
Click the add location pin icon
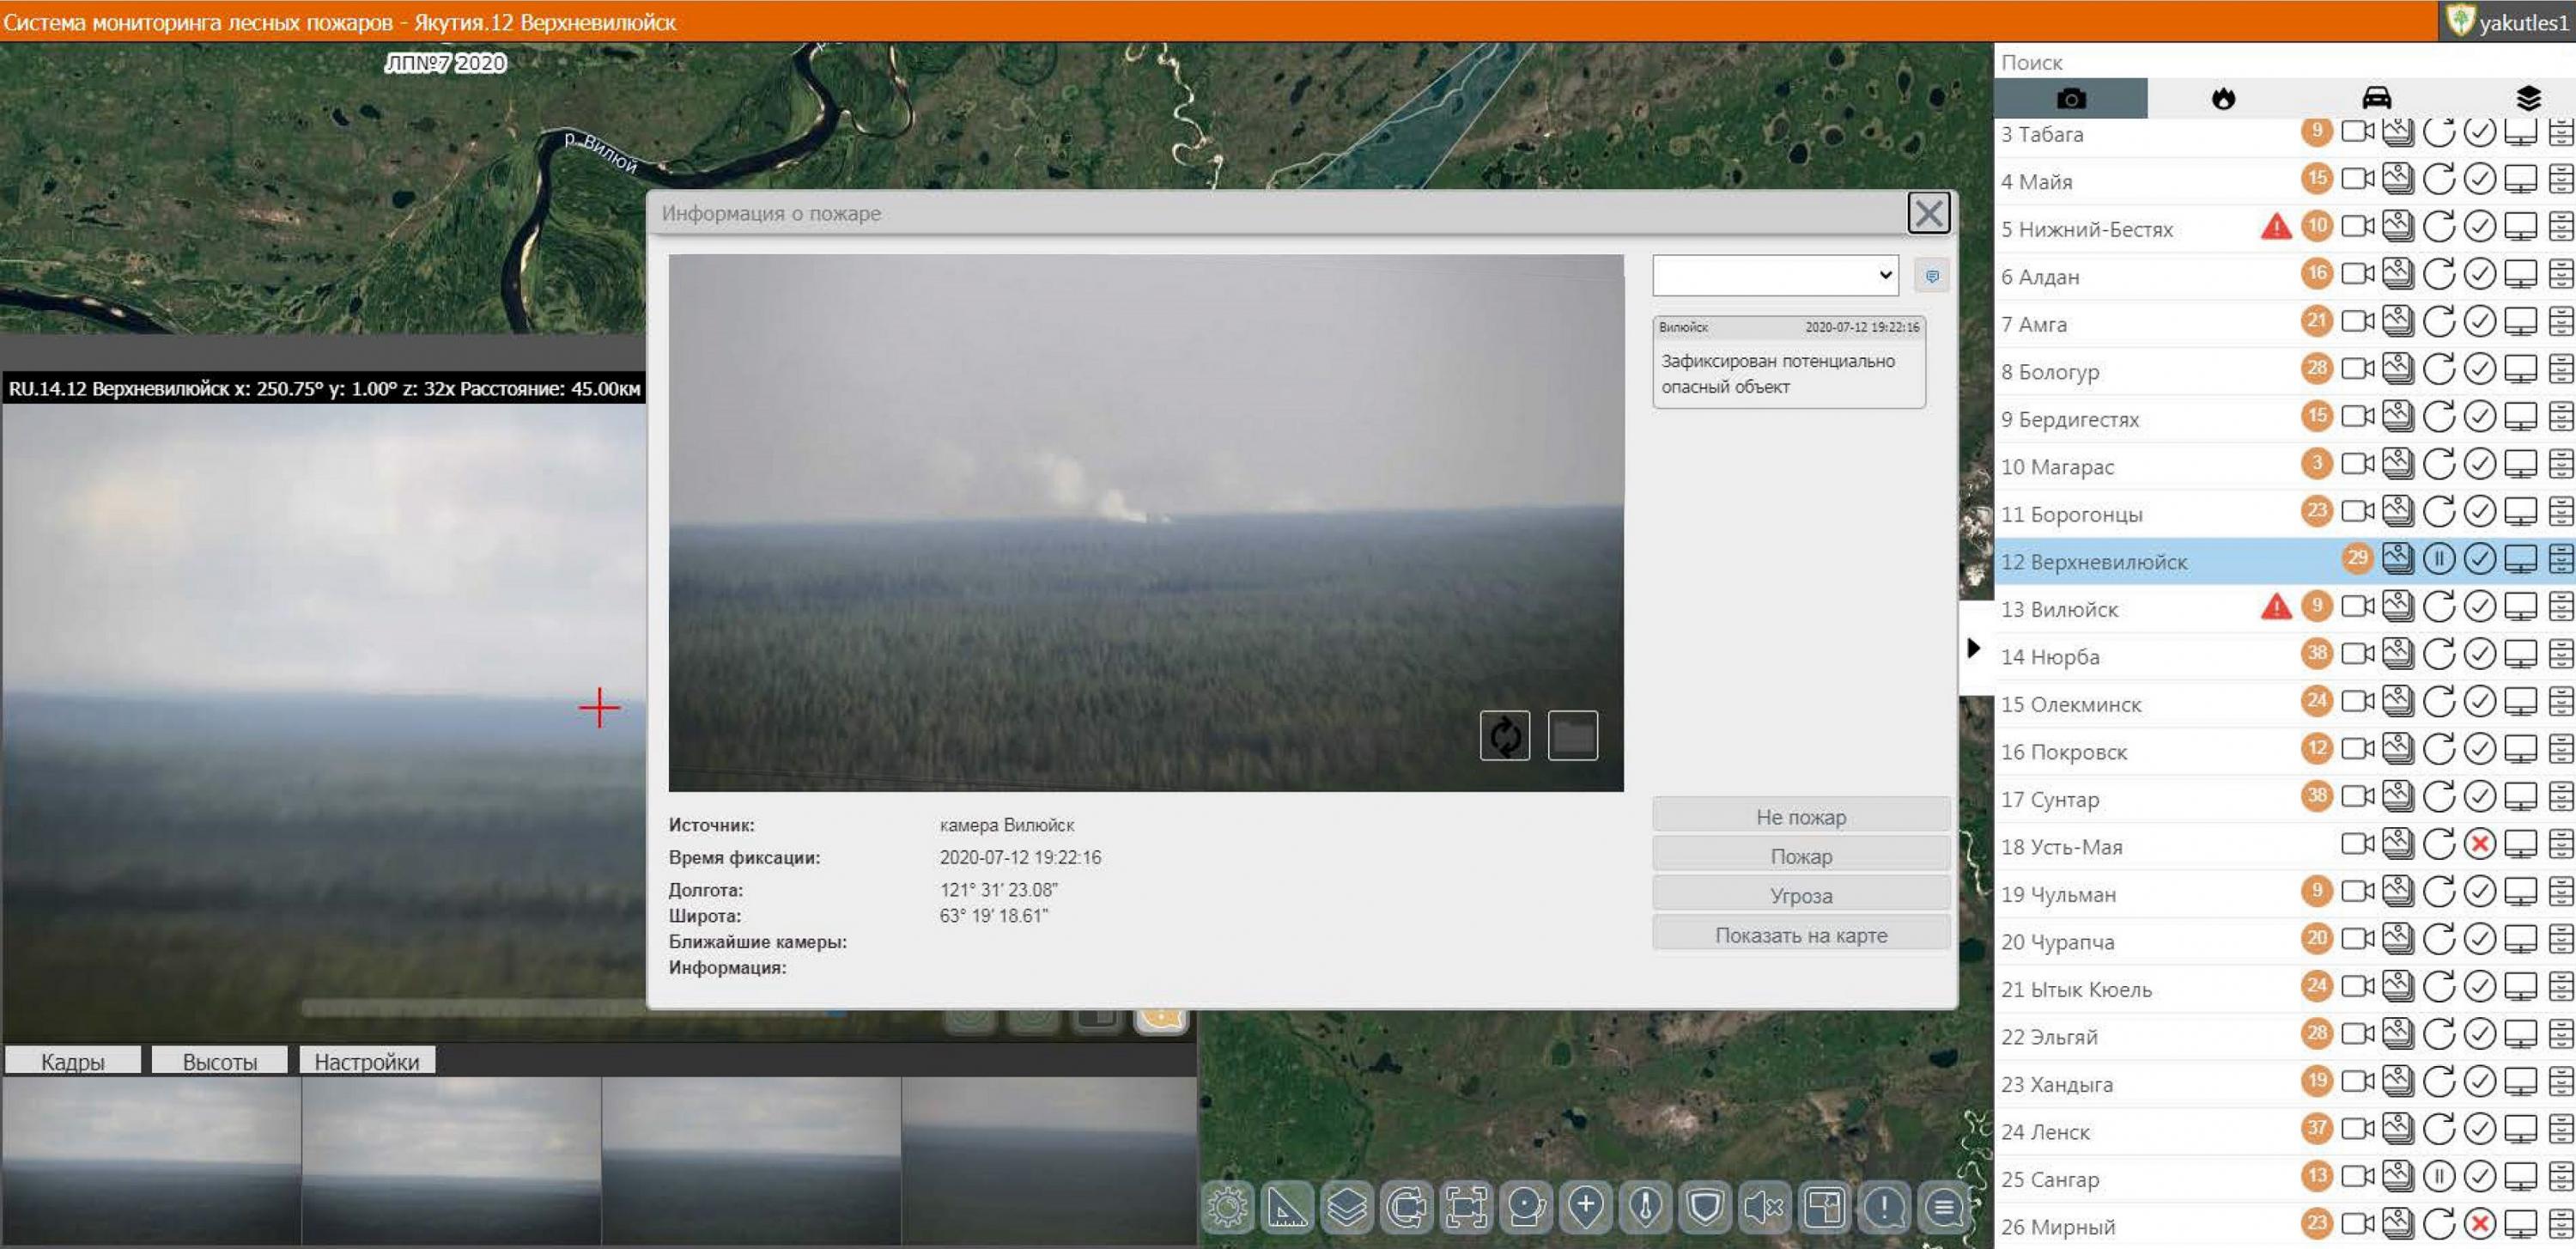[1585, 1208]
